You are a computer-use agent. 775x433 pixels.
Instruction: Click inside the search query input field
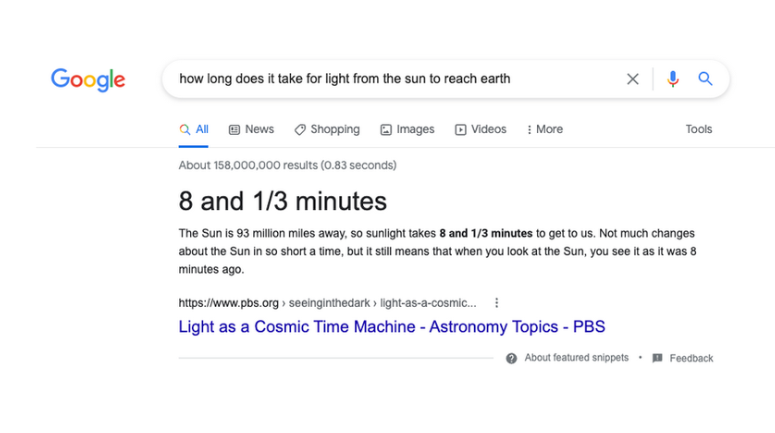pyautogui.click(x=390, y=79)
